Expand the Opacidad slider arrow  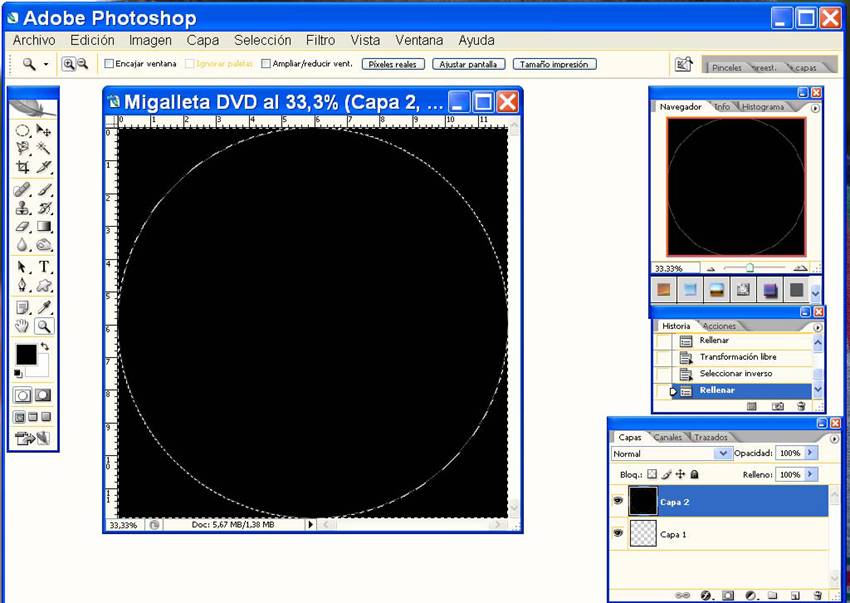[x=811, y=454]
